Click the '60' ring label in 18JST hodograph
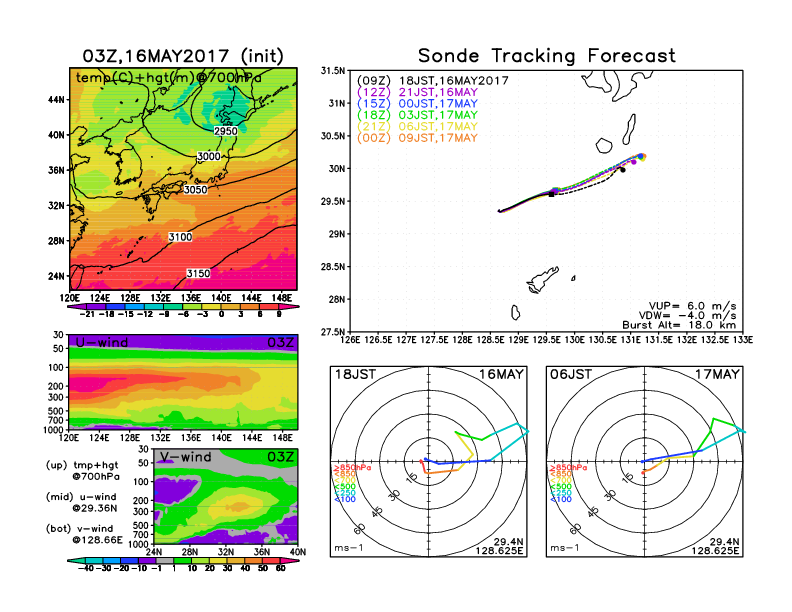This screenshot has height=612, width=792. point(360,529)
